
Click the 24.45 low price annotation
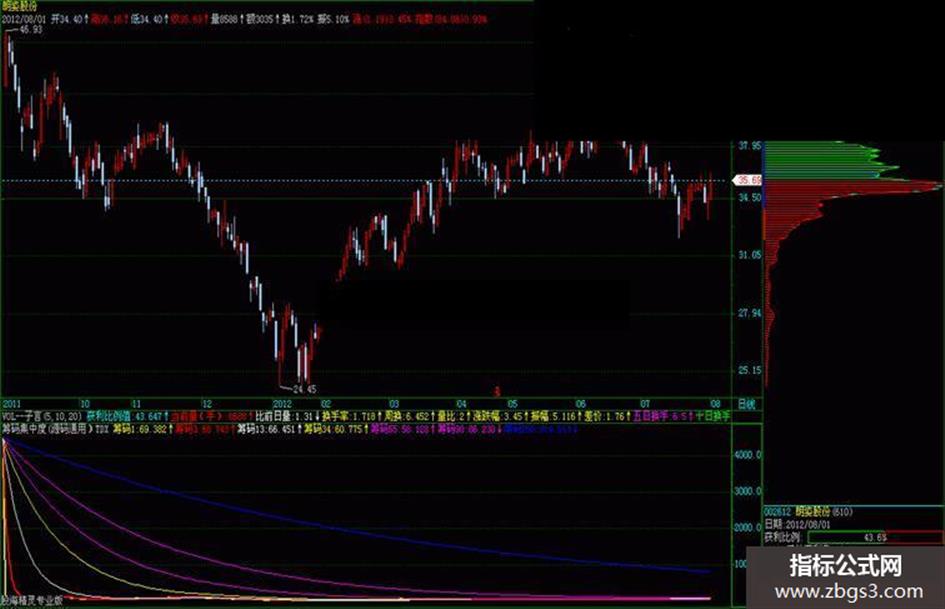(304, 389)
